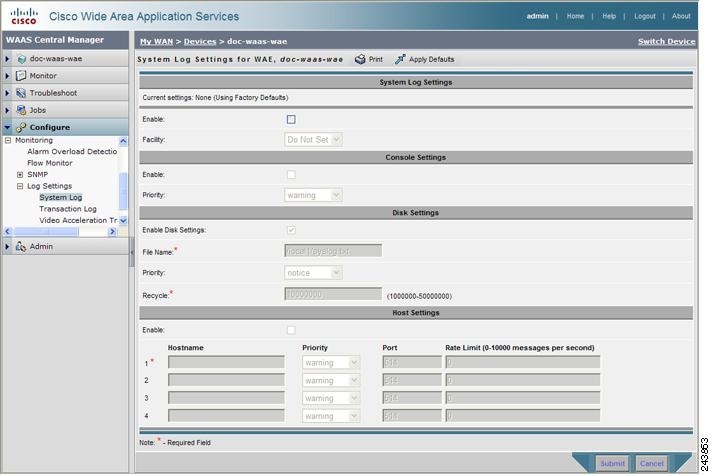Open the Jobs menu

coord(38,110)
